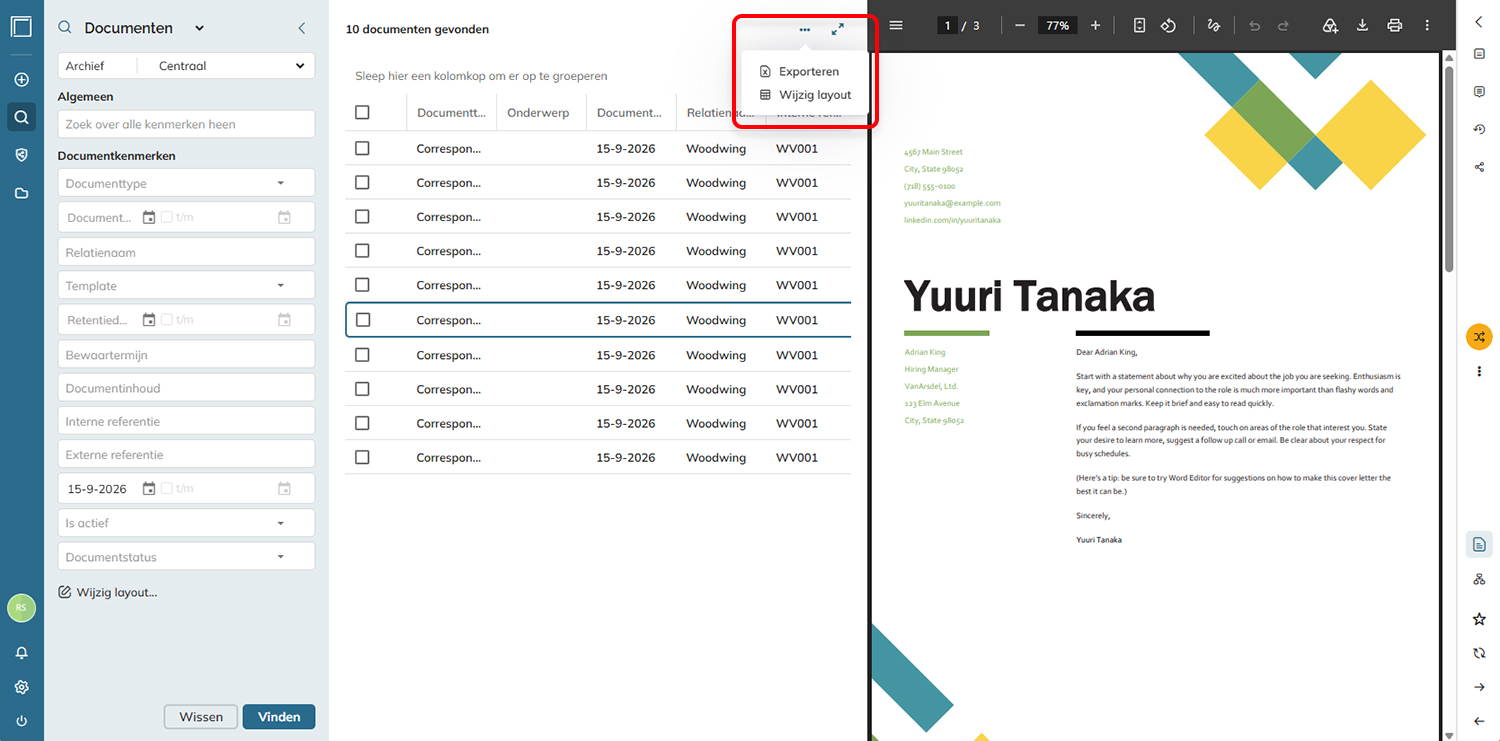
Task: Zoom in the PDF with the plus icon
Action: pos(1095,25)
